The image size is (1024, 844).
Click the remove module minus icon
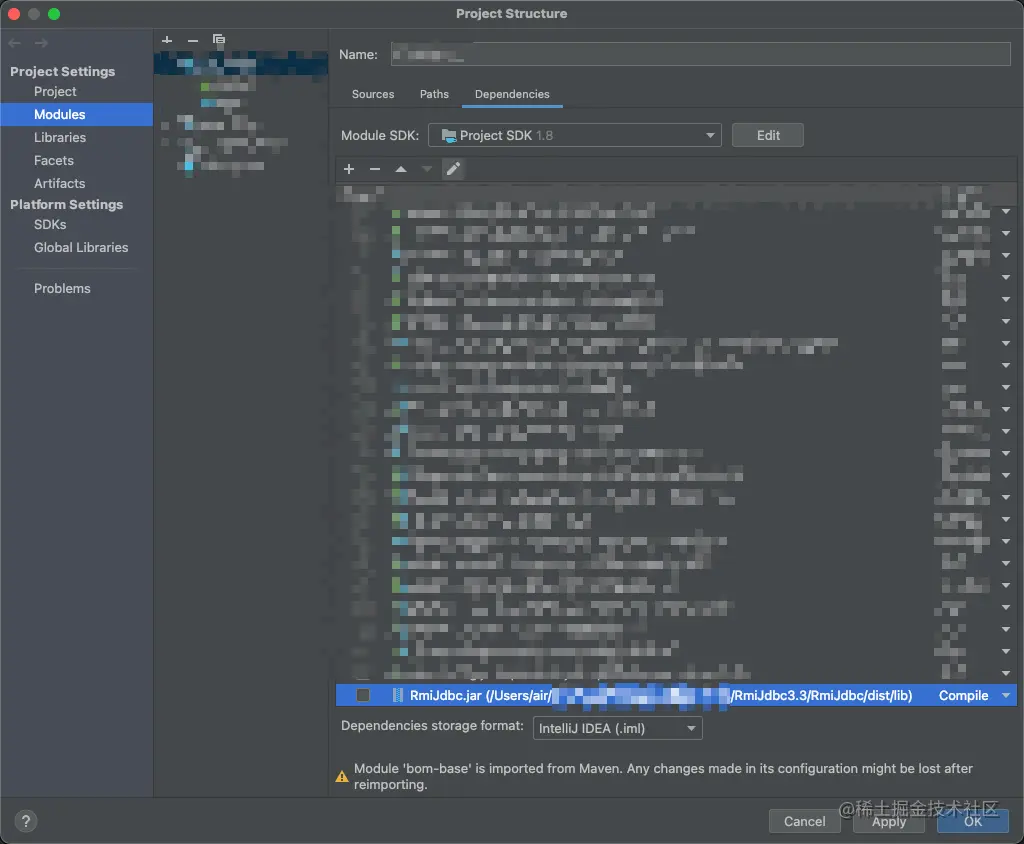point(193,40)
